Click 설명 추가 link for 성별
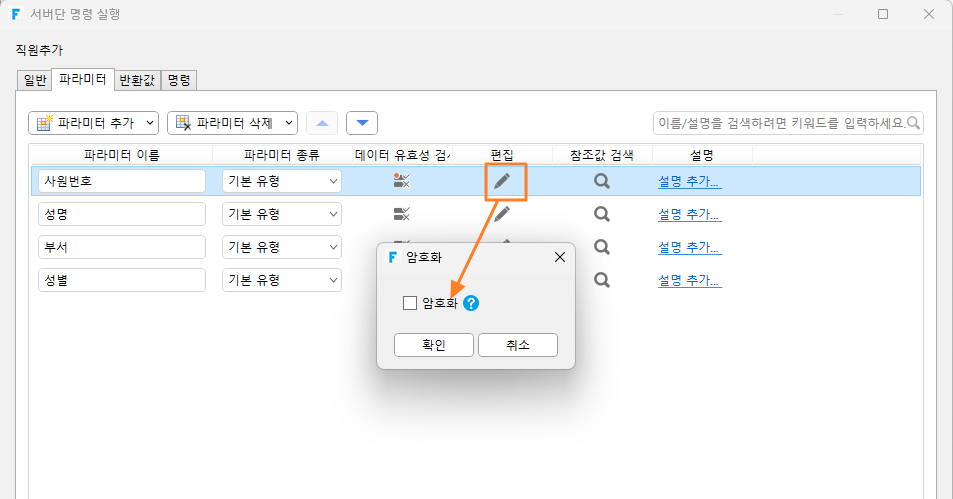The width and height of the screenshot is (953, 499). [x=690, y=280]
